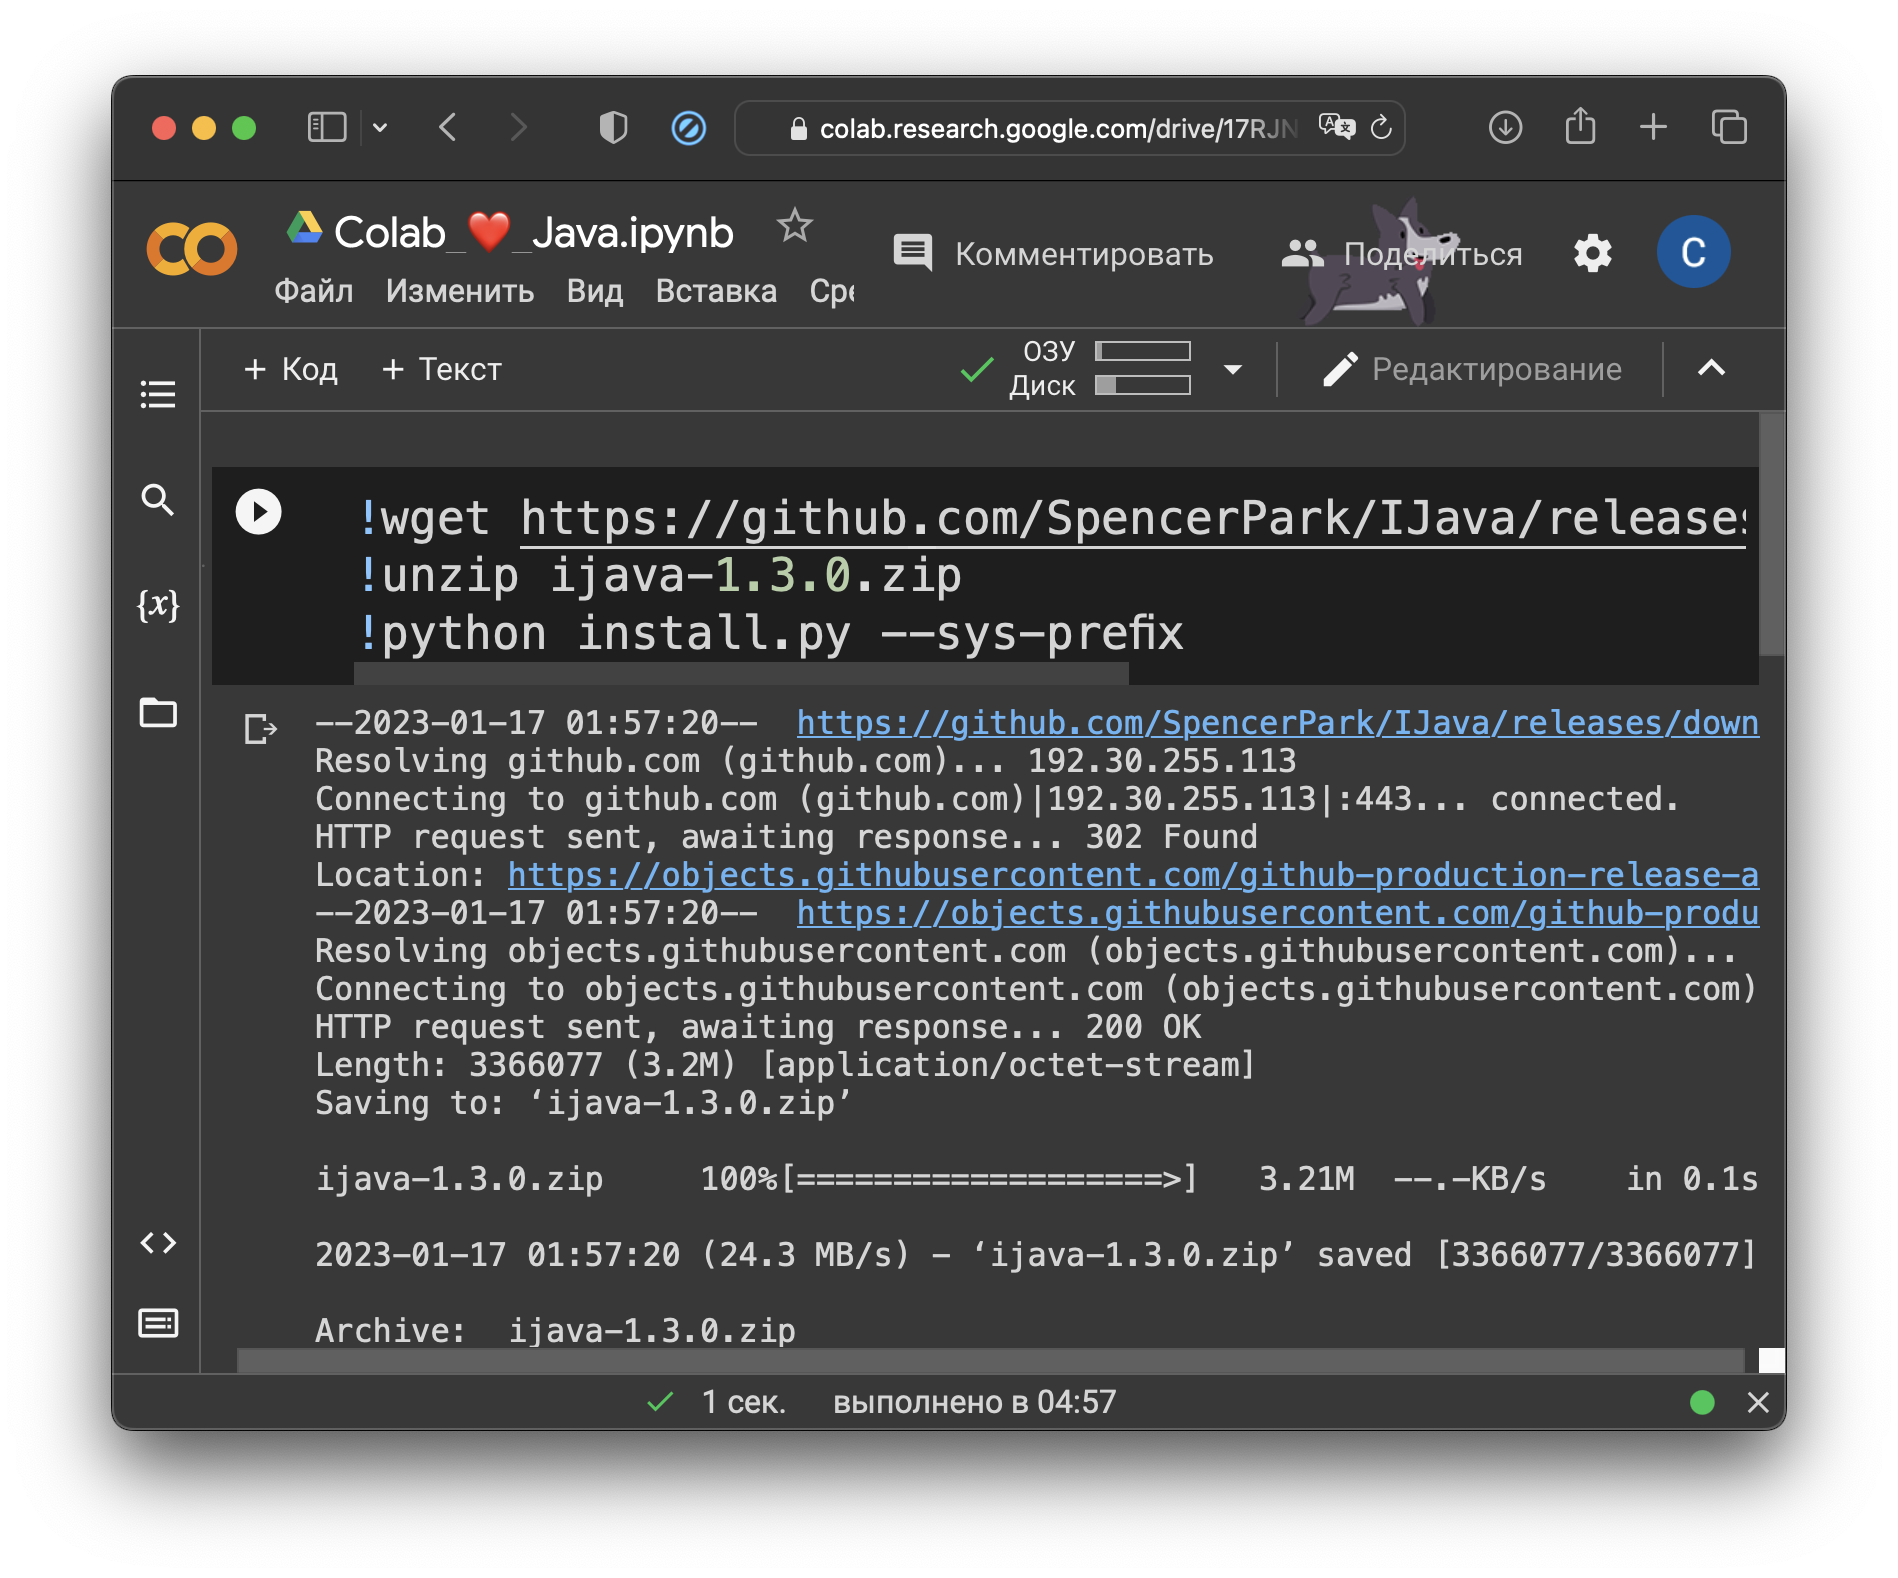The width and height of the screenshot is (1898, 1578).
Task: Go to the Colab home logo
Action: (x=192, y=249)
